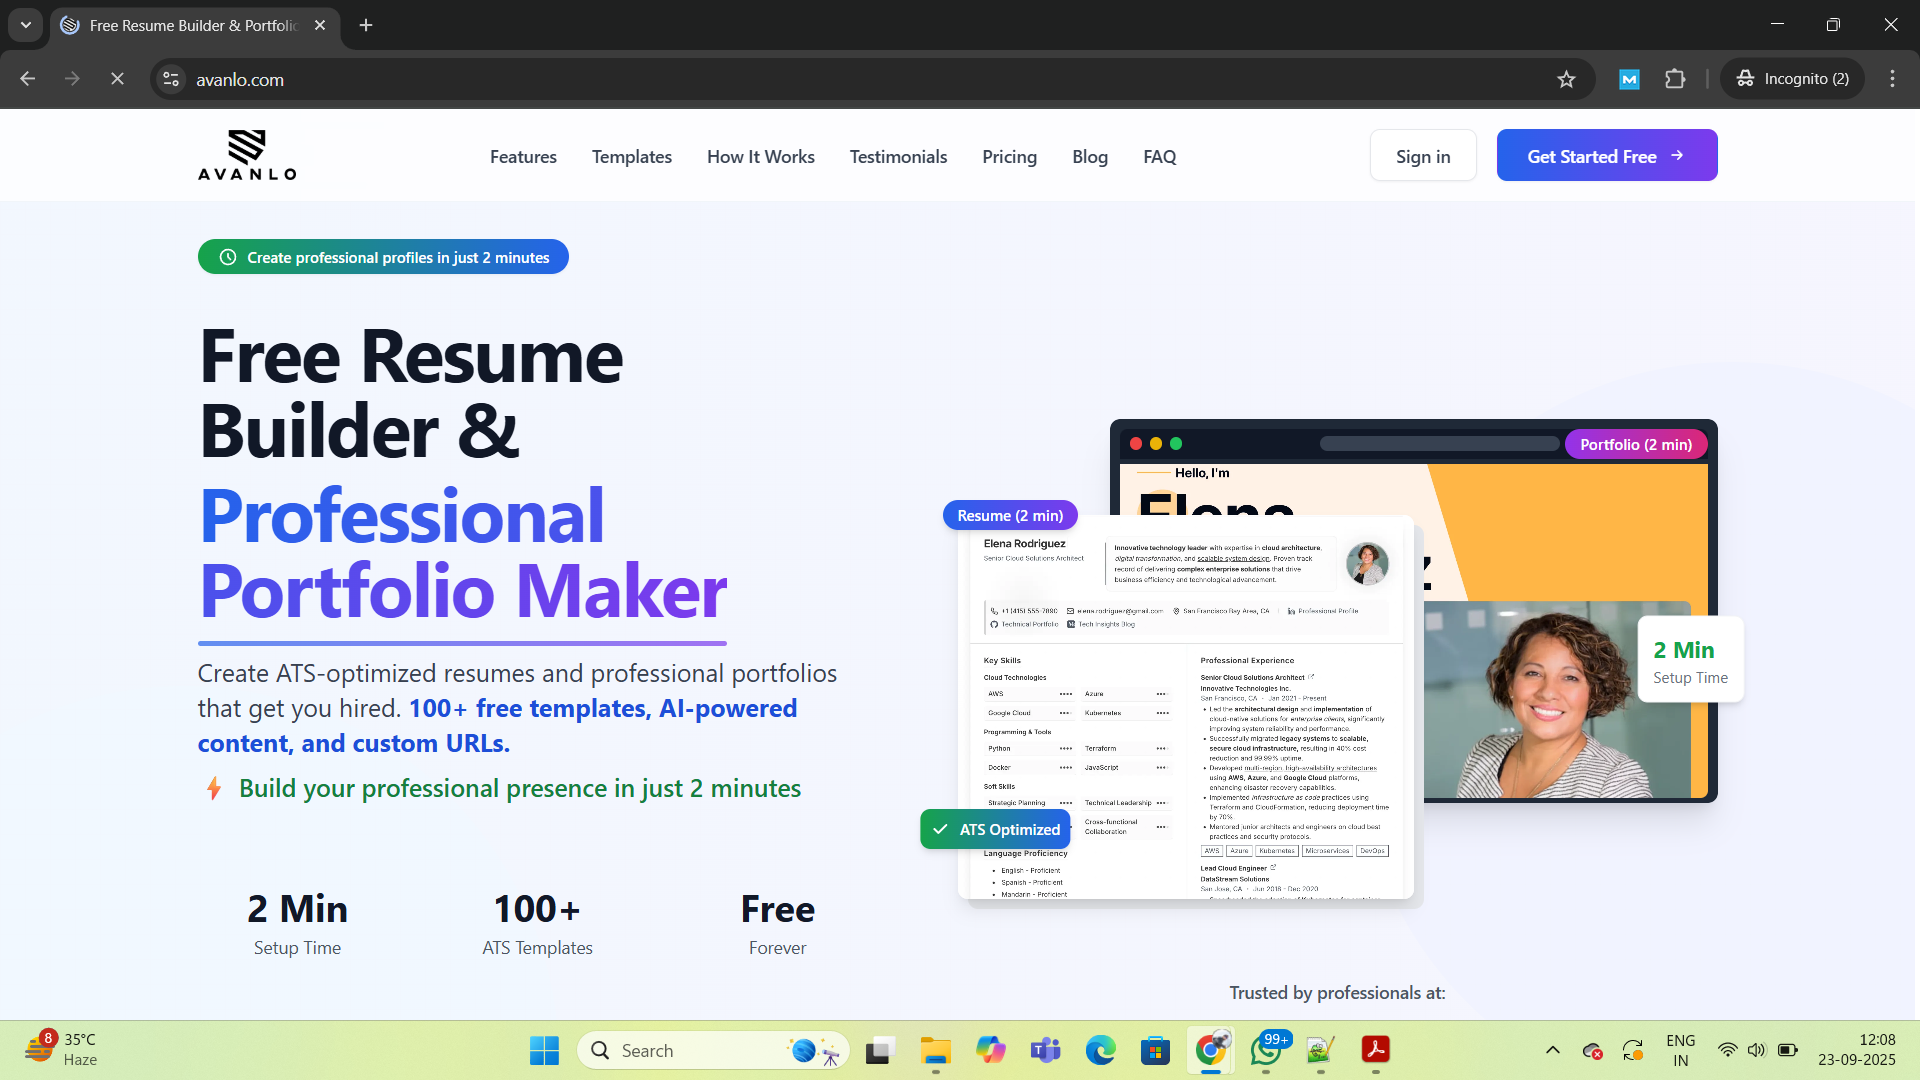
Task: Open Microsoft Teams from taskbar
Action: (x=1045, y=1050)
